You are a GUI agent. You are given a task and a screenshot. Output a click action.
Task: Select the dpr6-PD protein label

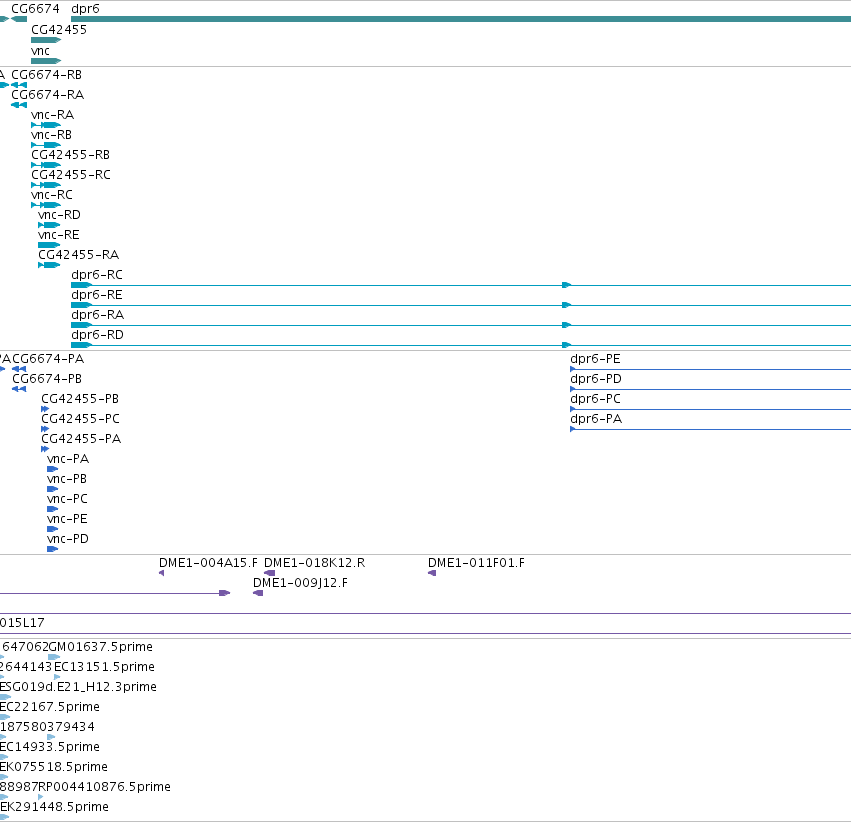pyautogui.click(x=596, y=379)
